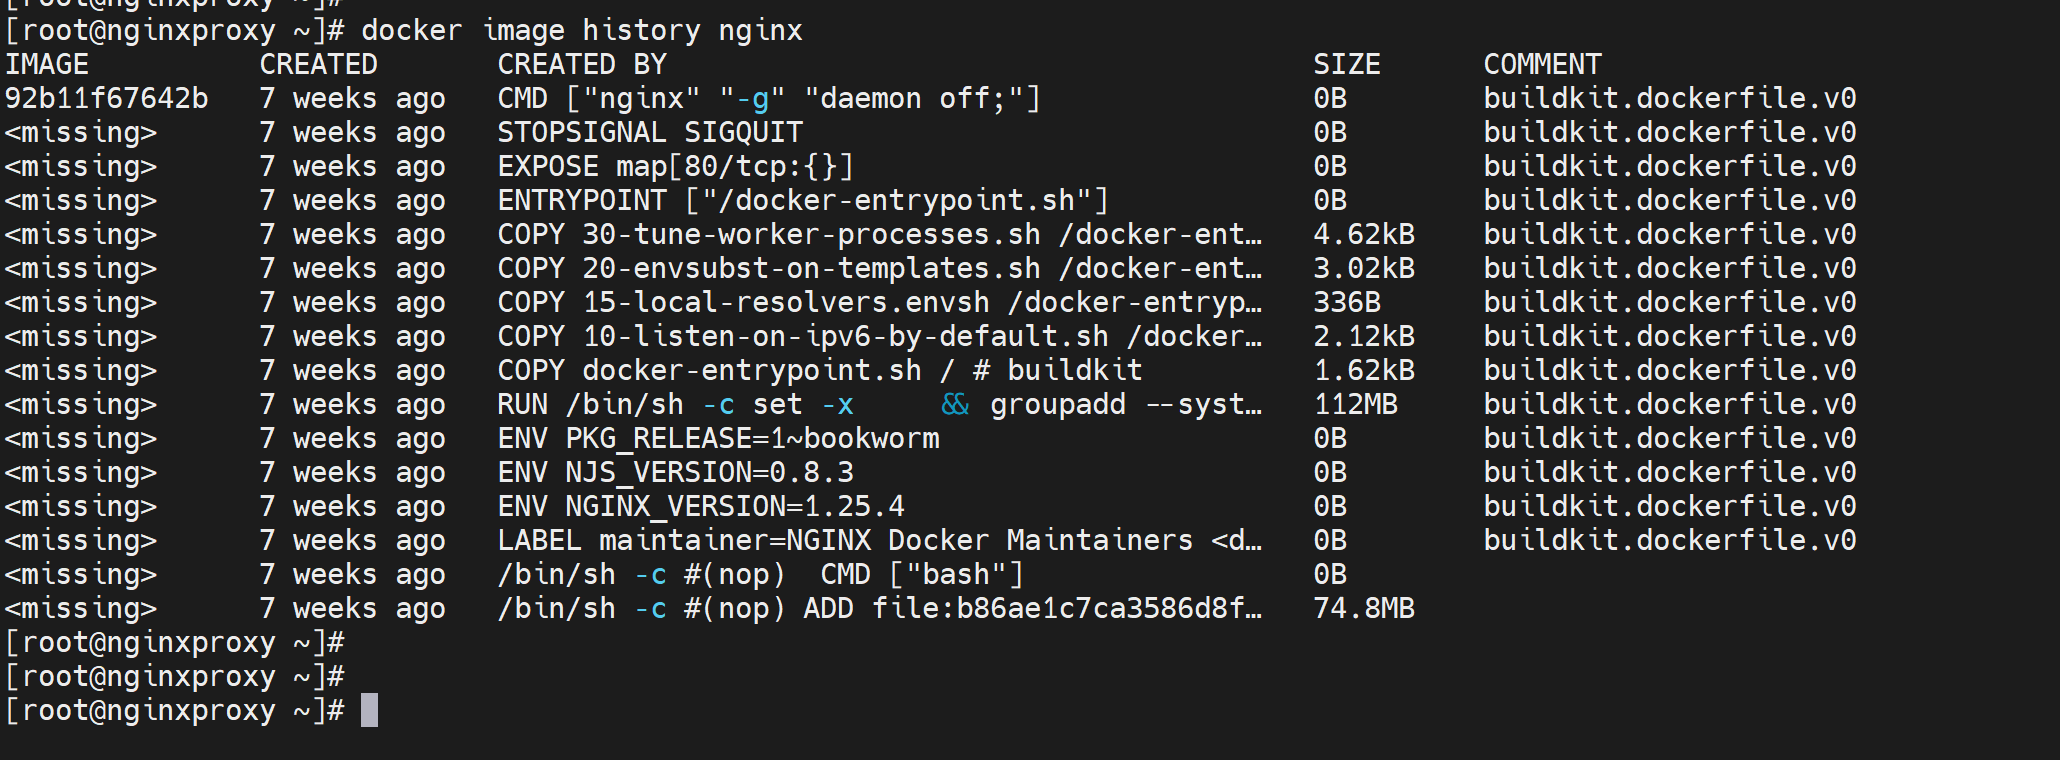
Task: Click the ENV PKG_RELEASE=1~bookworm text
Action: (x=718, y=438)
